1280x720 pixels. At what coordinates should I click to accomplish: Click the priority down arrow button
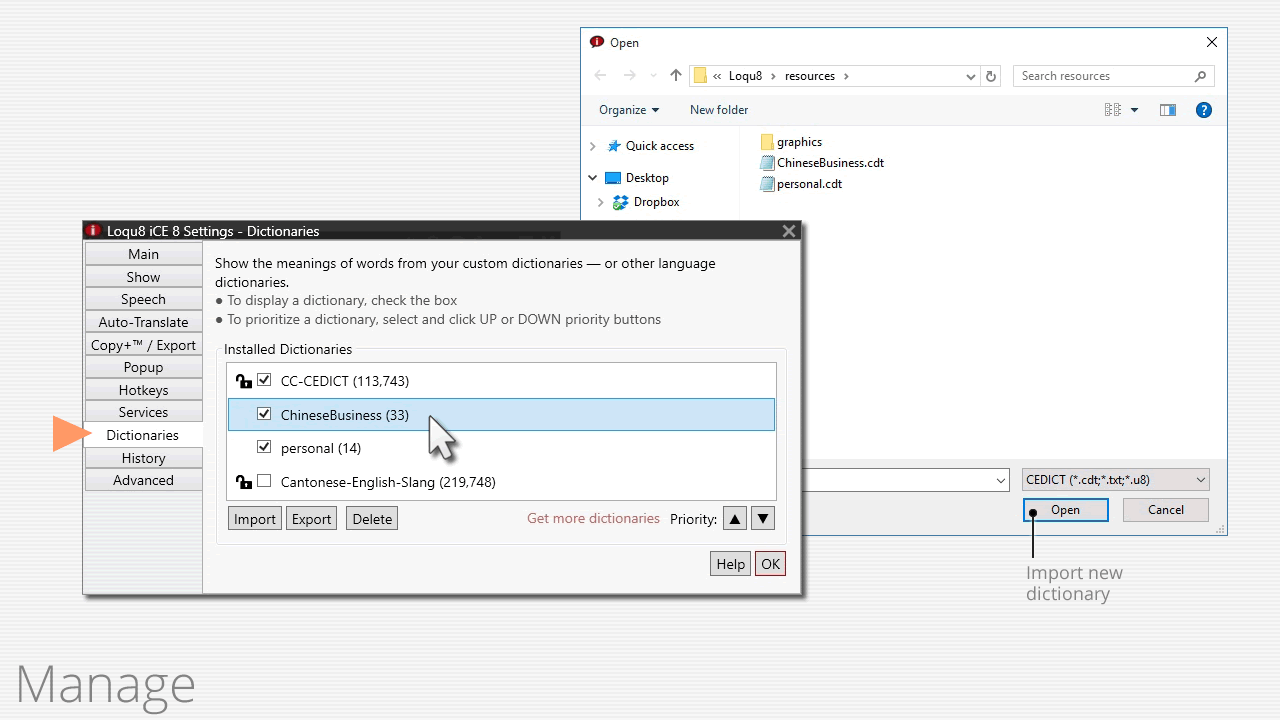pos(763,519)
